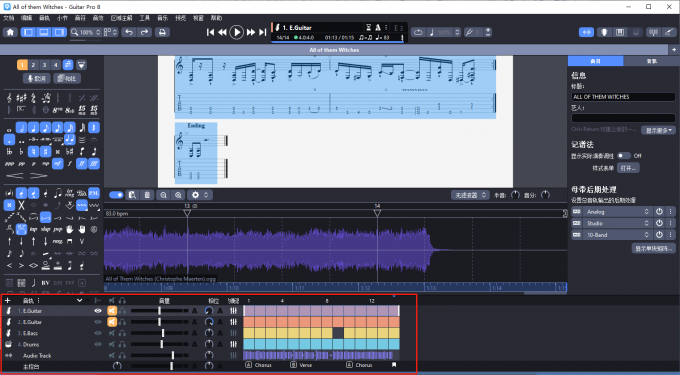Toggle the count-in hourglass icon
Screen dimensions: 680x375
pyautogui.click(x=369, y=27)
